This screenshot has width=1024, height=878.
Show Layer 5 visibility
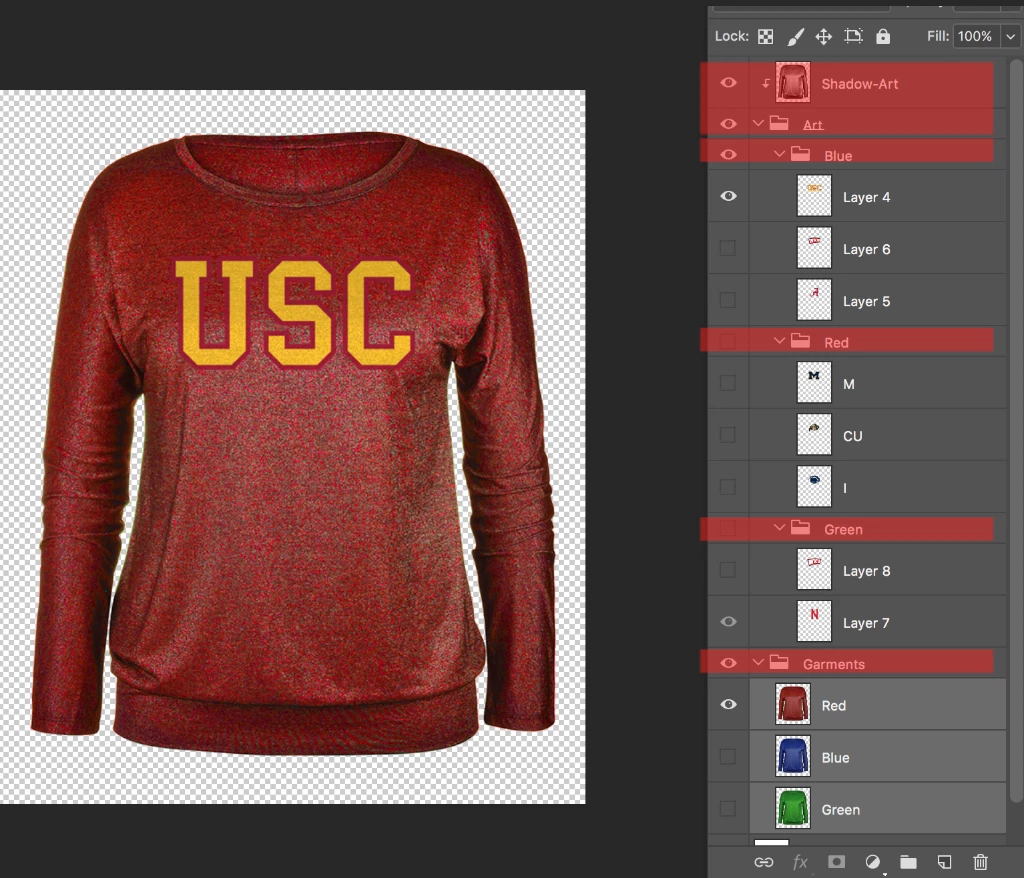728,301
